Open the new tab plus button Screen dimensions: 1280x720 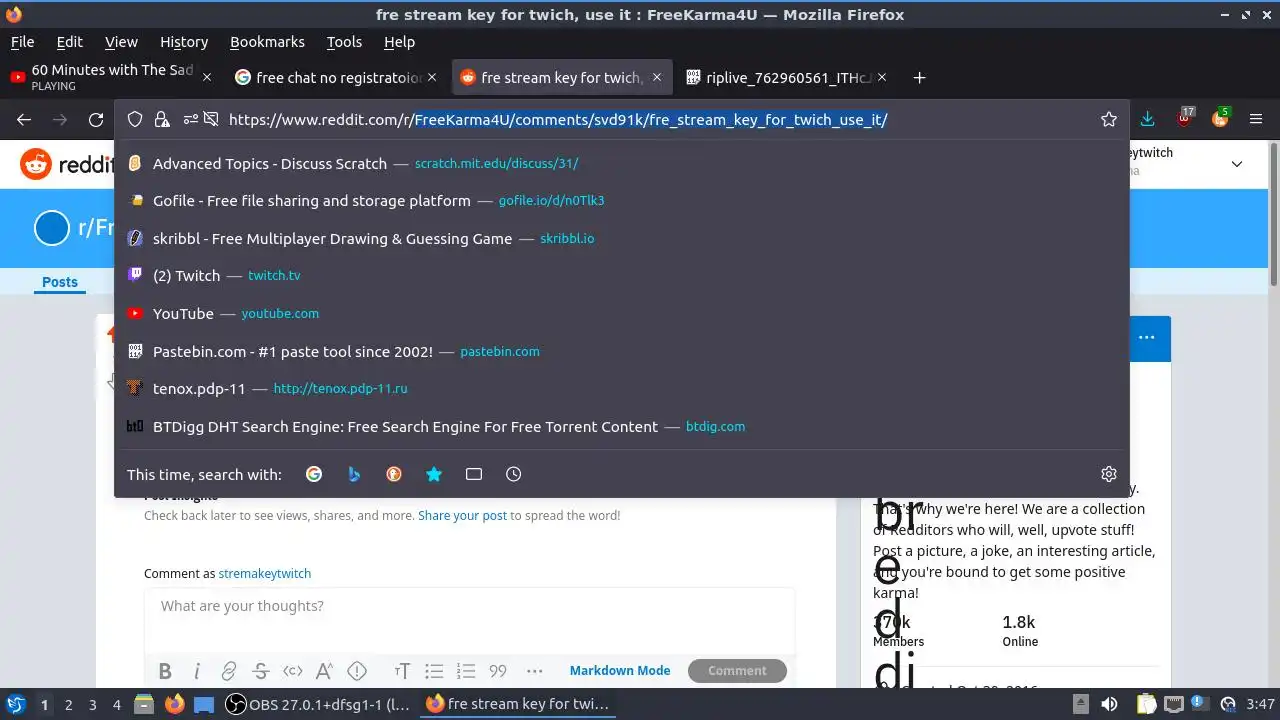(919, 77)
